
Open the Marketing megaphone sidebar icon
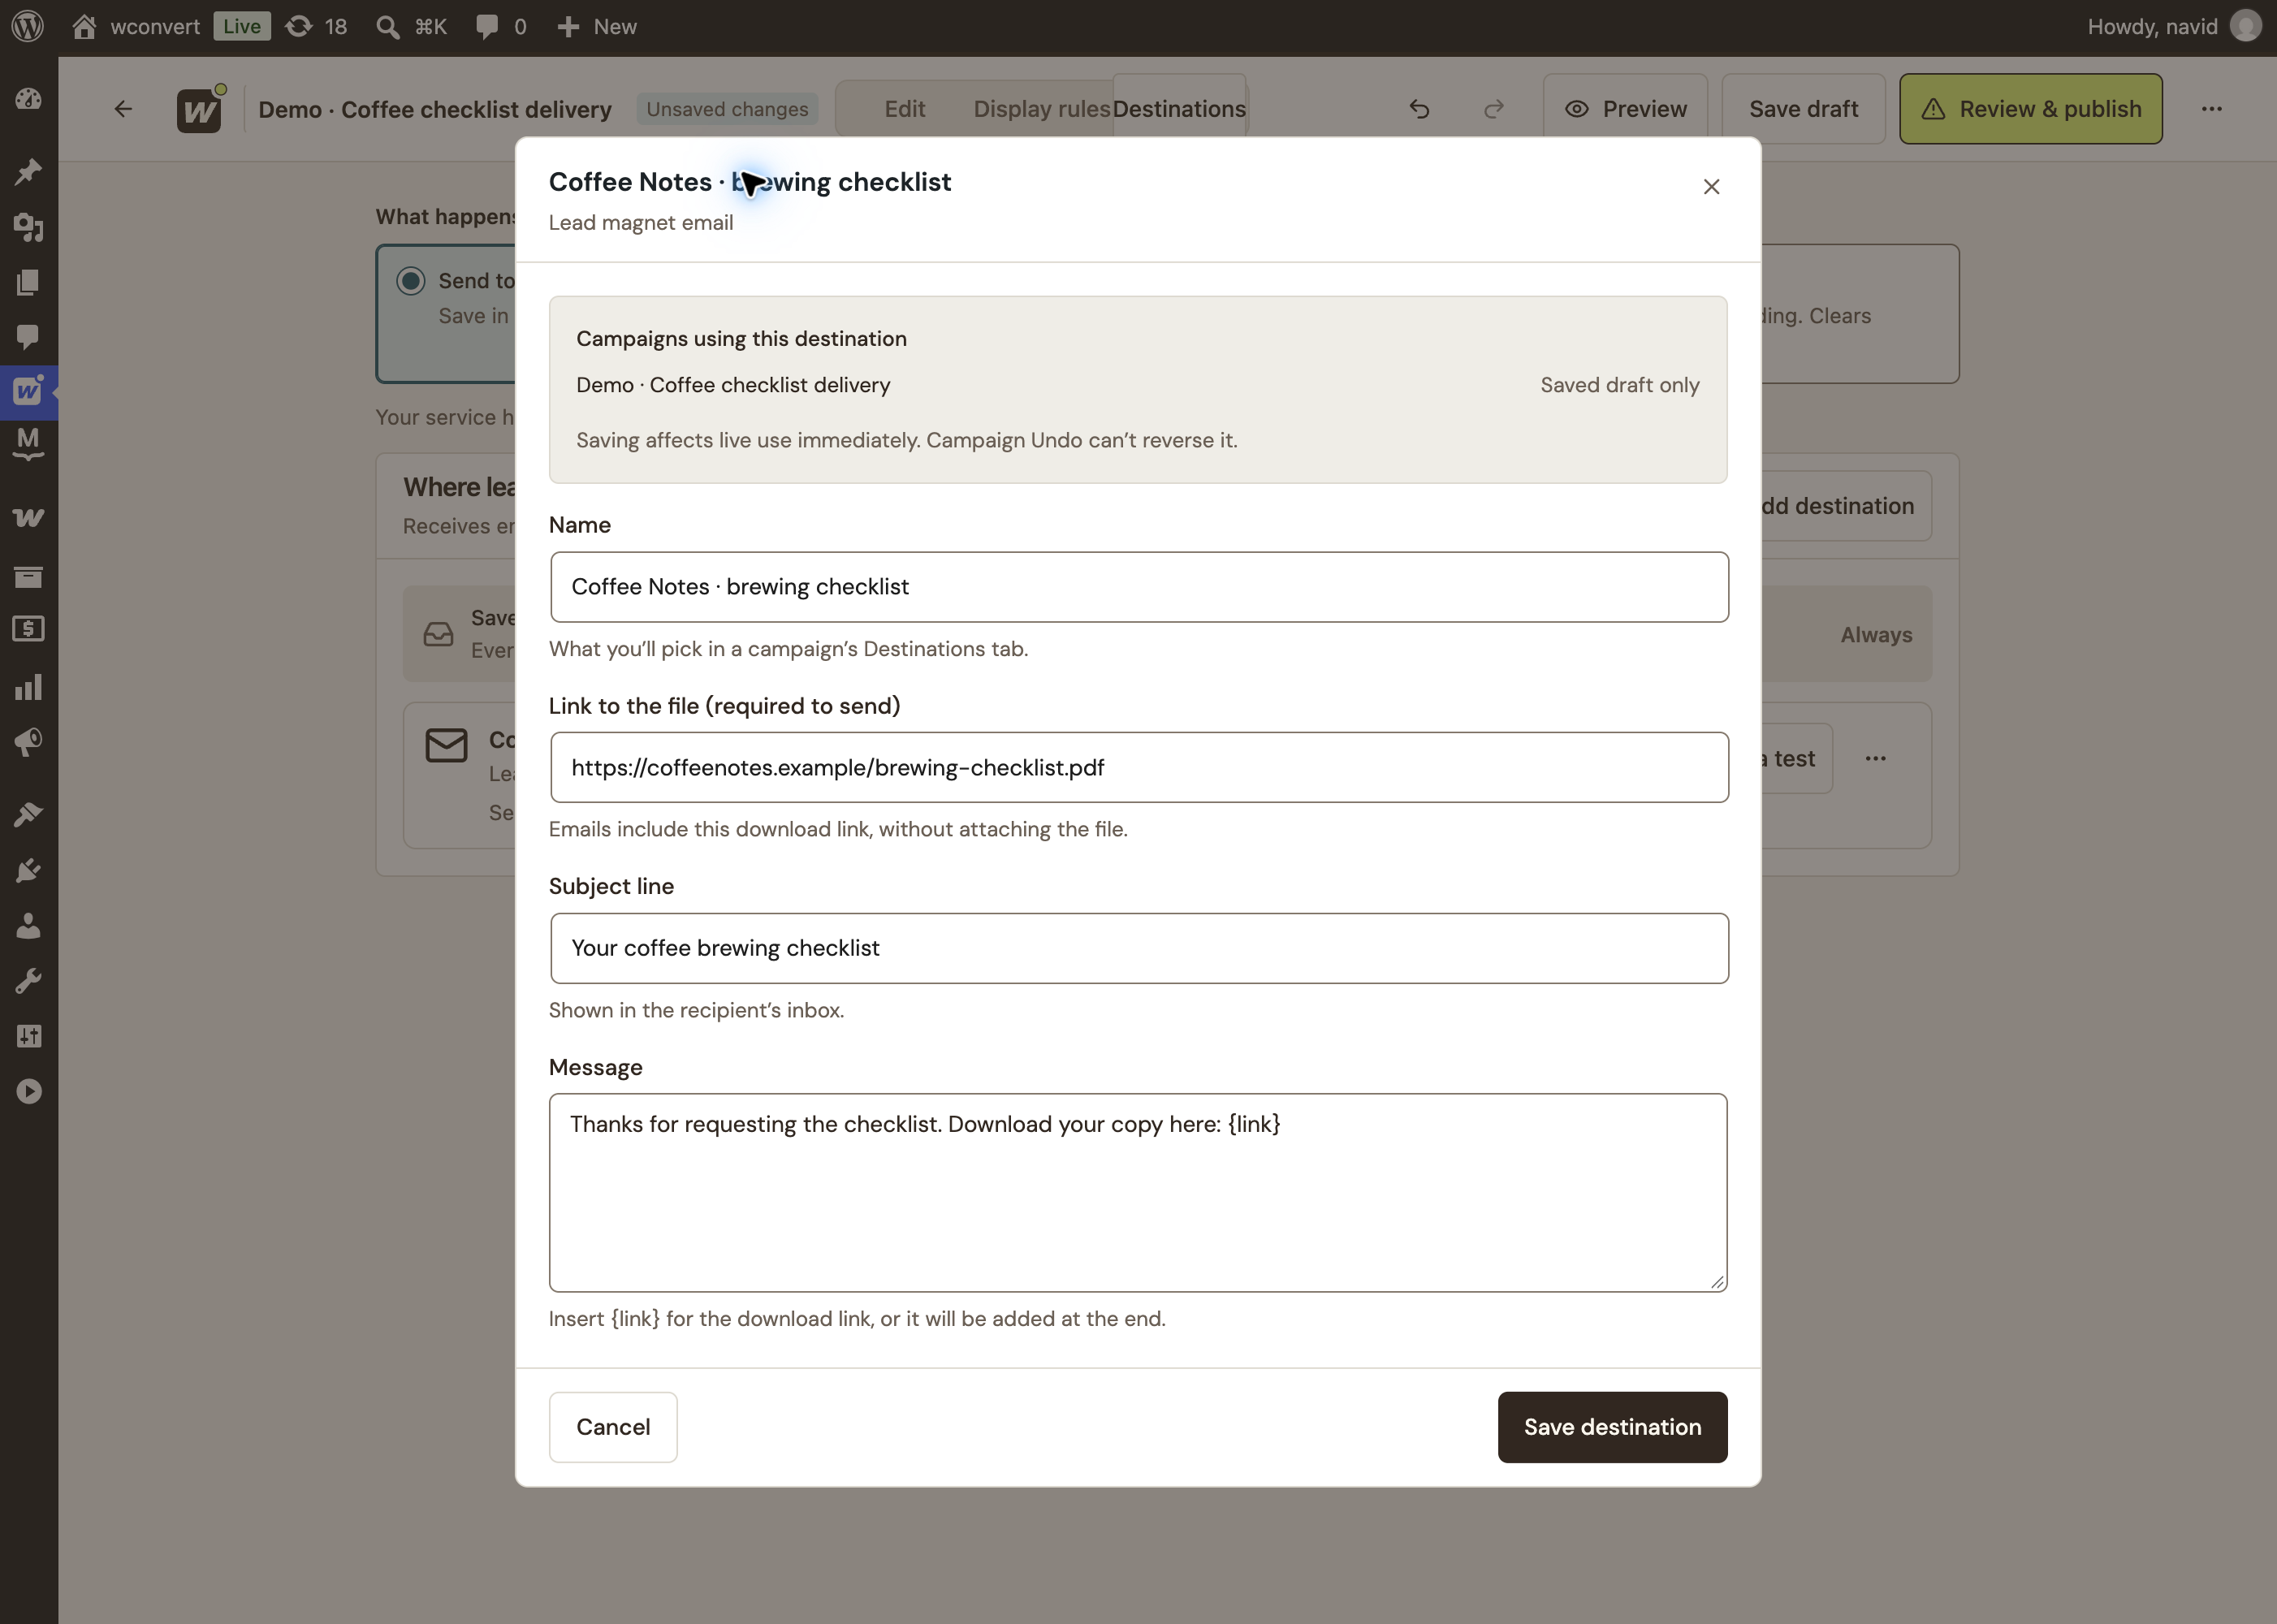[28, 742]
